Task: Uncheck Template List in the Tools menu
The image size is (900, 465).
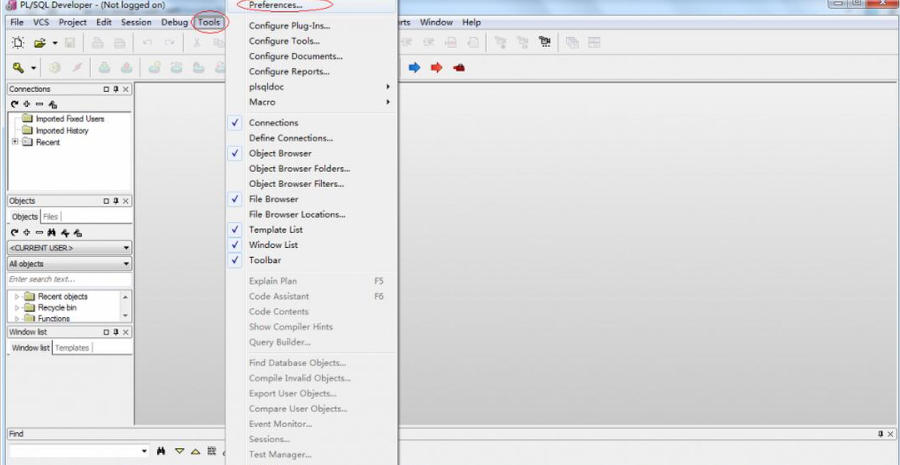Action: point(235,230)
